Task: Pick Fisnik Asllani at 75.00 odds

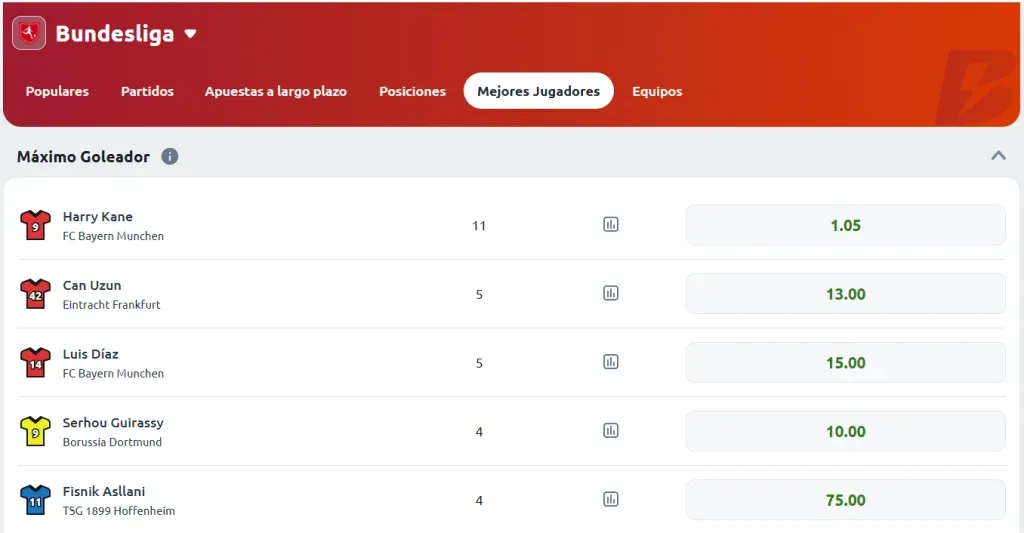Action: click(x=845, y=500)
